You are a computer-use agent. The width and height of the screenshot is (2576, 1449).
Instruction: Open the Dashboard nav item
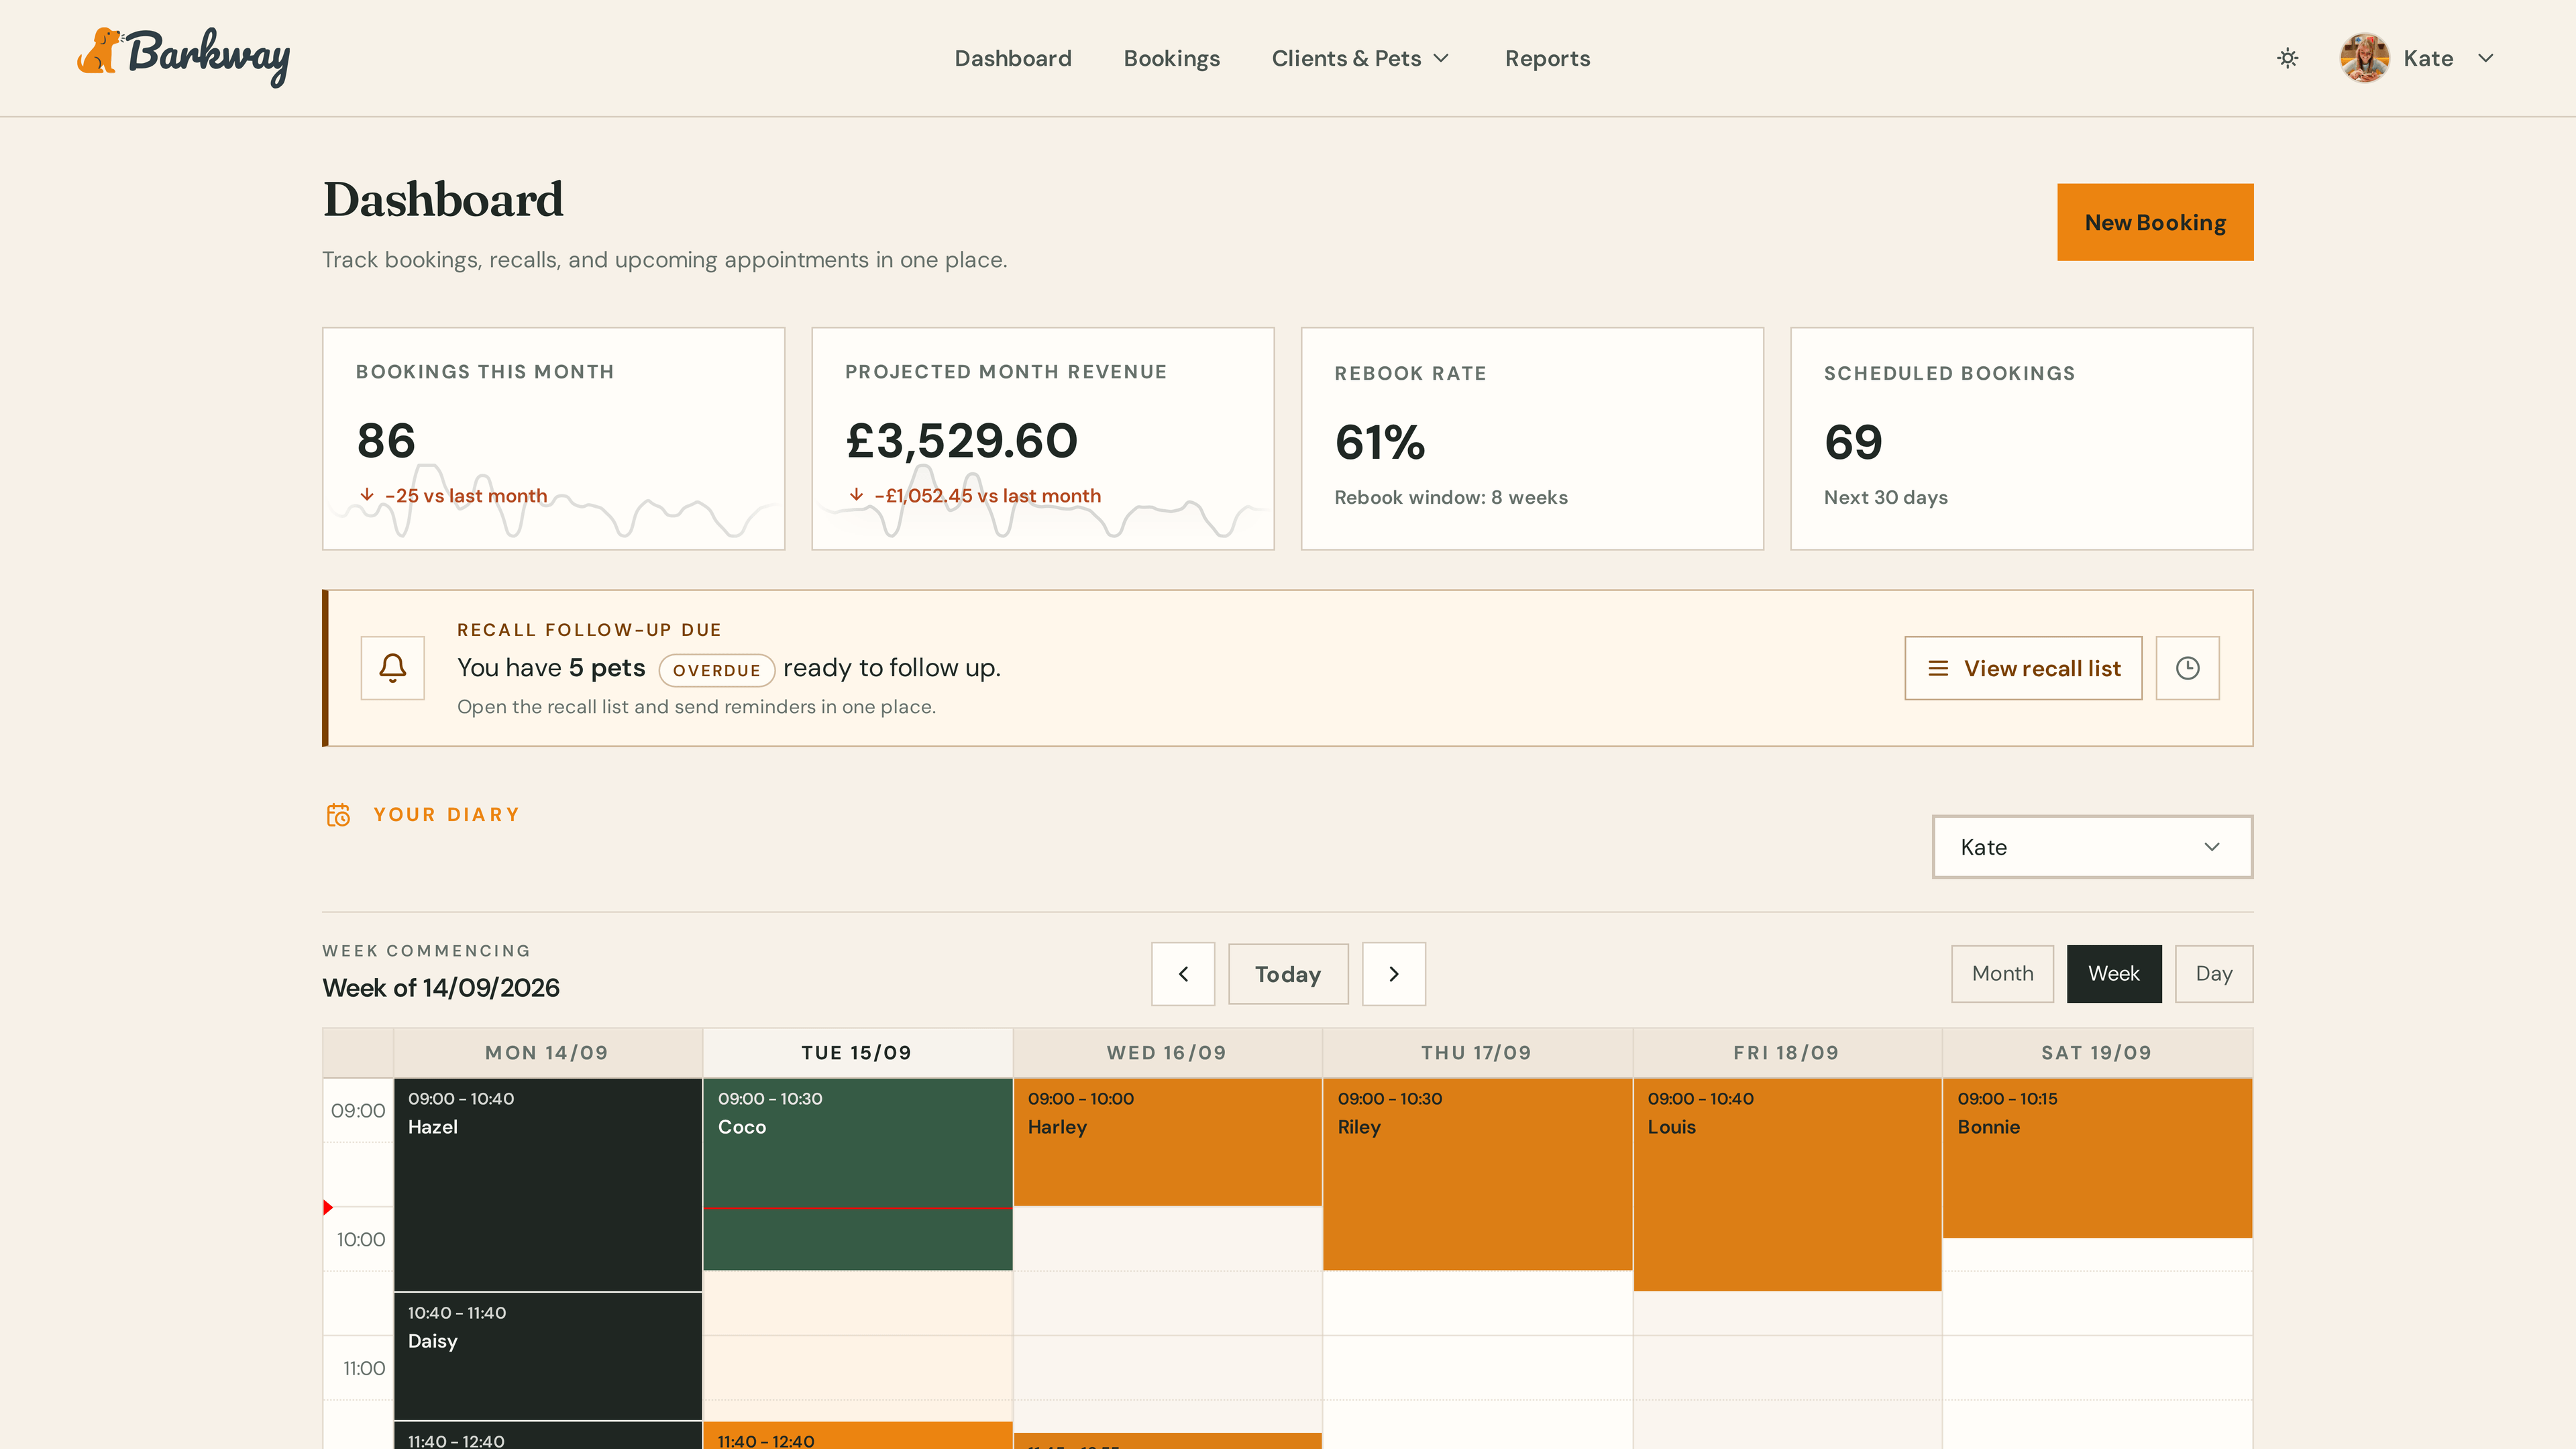(1012, 58)
